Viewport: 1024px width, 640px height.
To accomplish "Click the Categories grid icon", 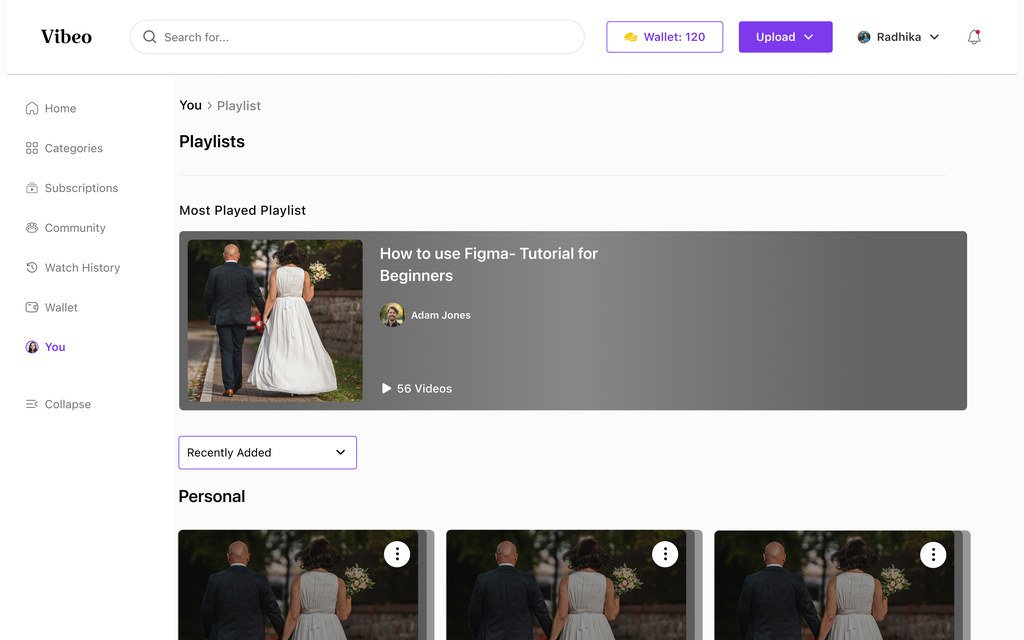I will tap(31, 148).
